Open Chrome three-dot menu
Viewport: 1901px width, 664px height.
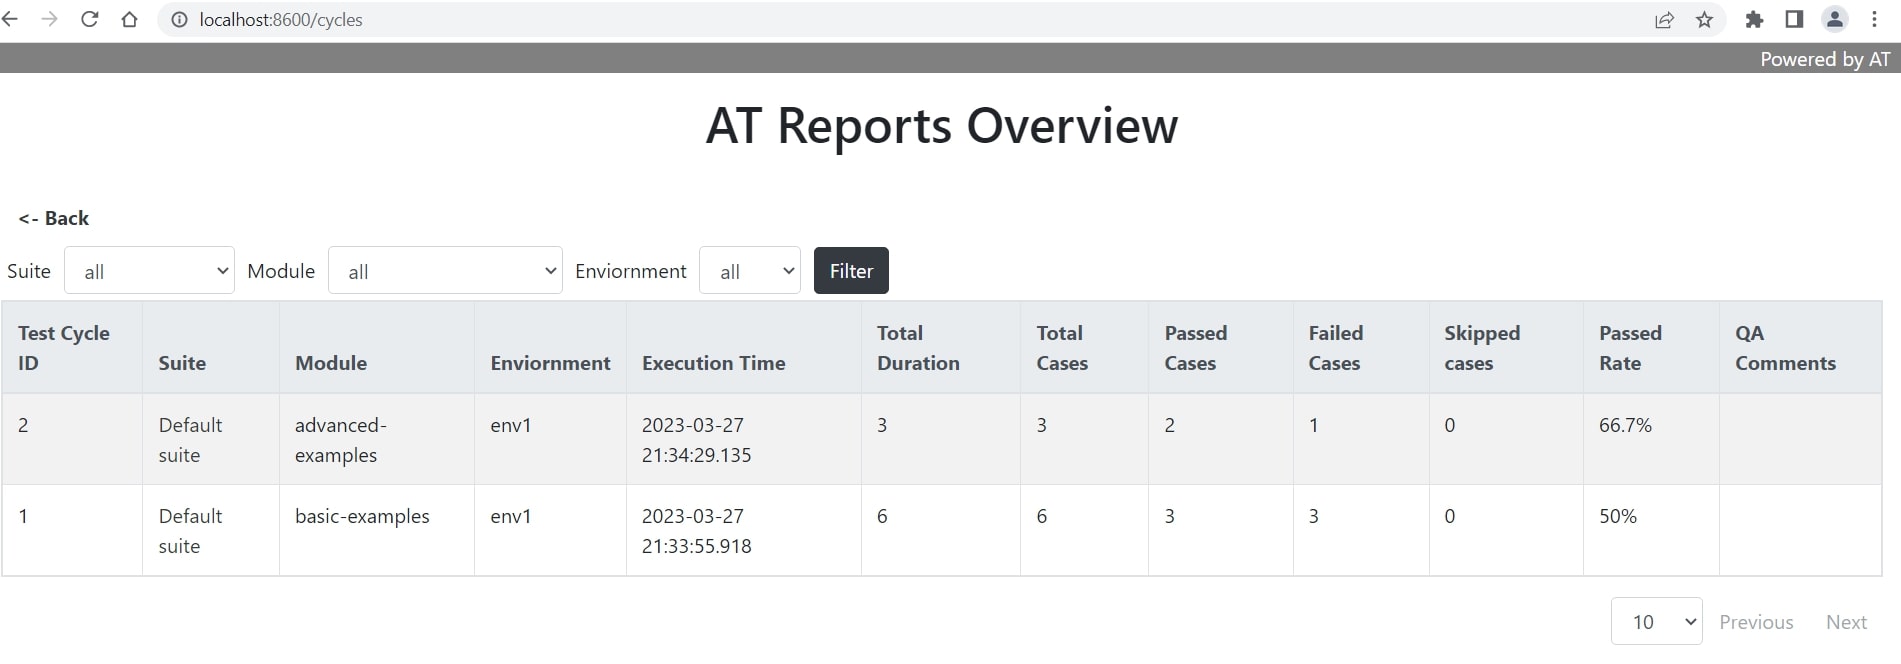[x=1874, y=19]
